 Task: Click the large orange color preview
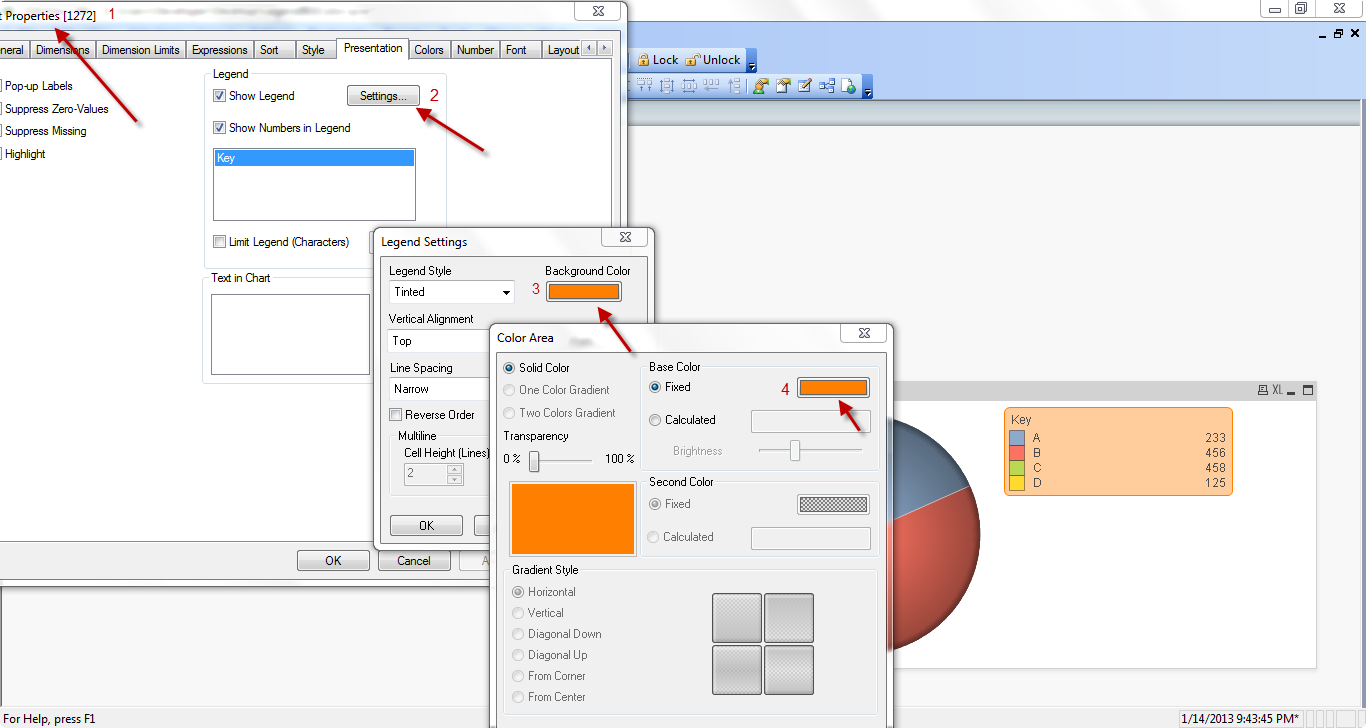[x=573, y=519]
